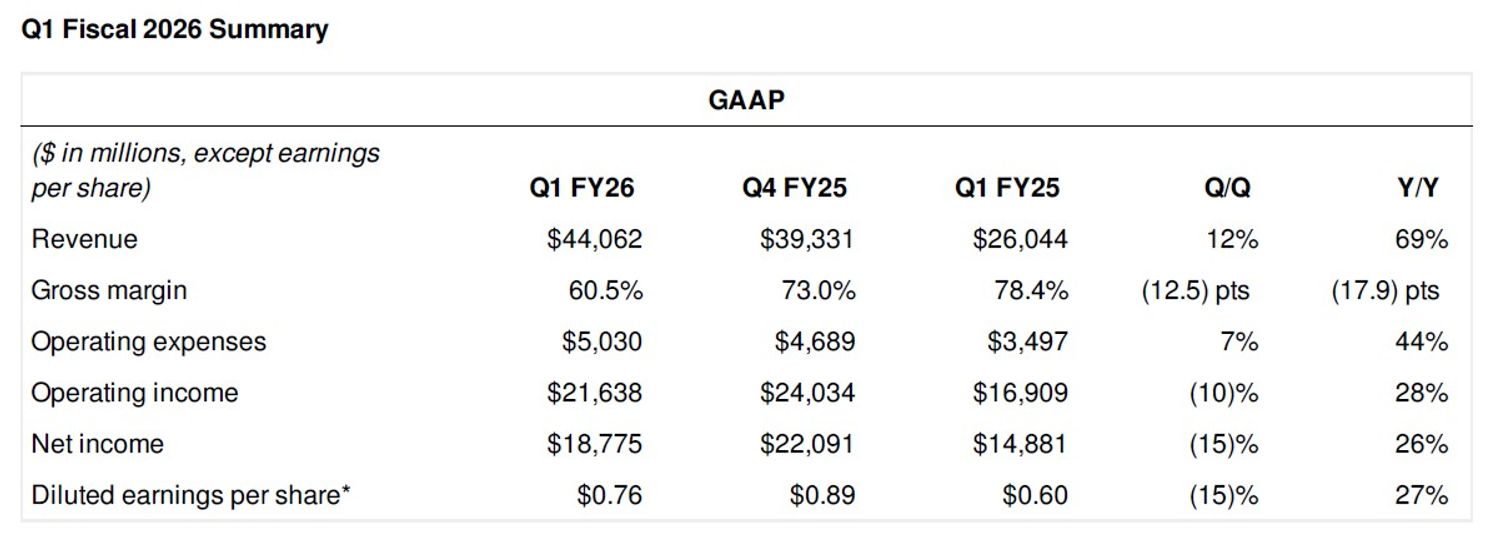
Task: Select Diluted earnings per share label
Action: 191,495
